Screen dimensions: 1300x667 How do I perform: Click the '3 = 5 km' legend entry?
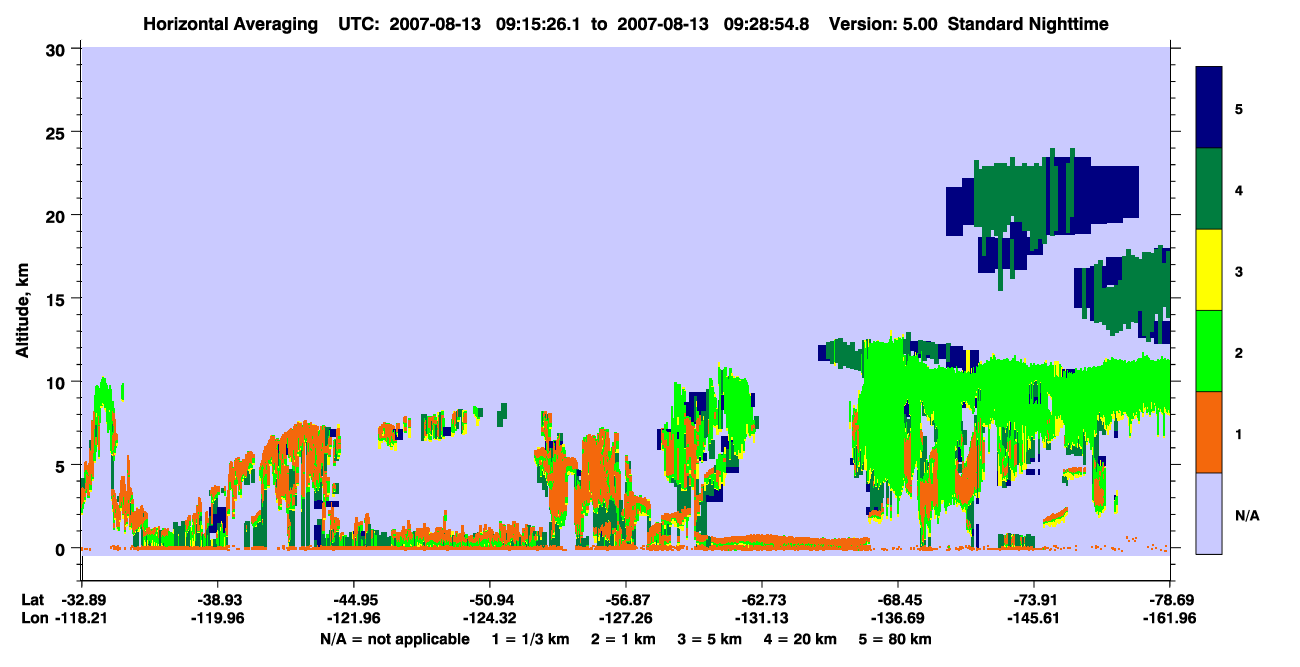tap(711, 639)
